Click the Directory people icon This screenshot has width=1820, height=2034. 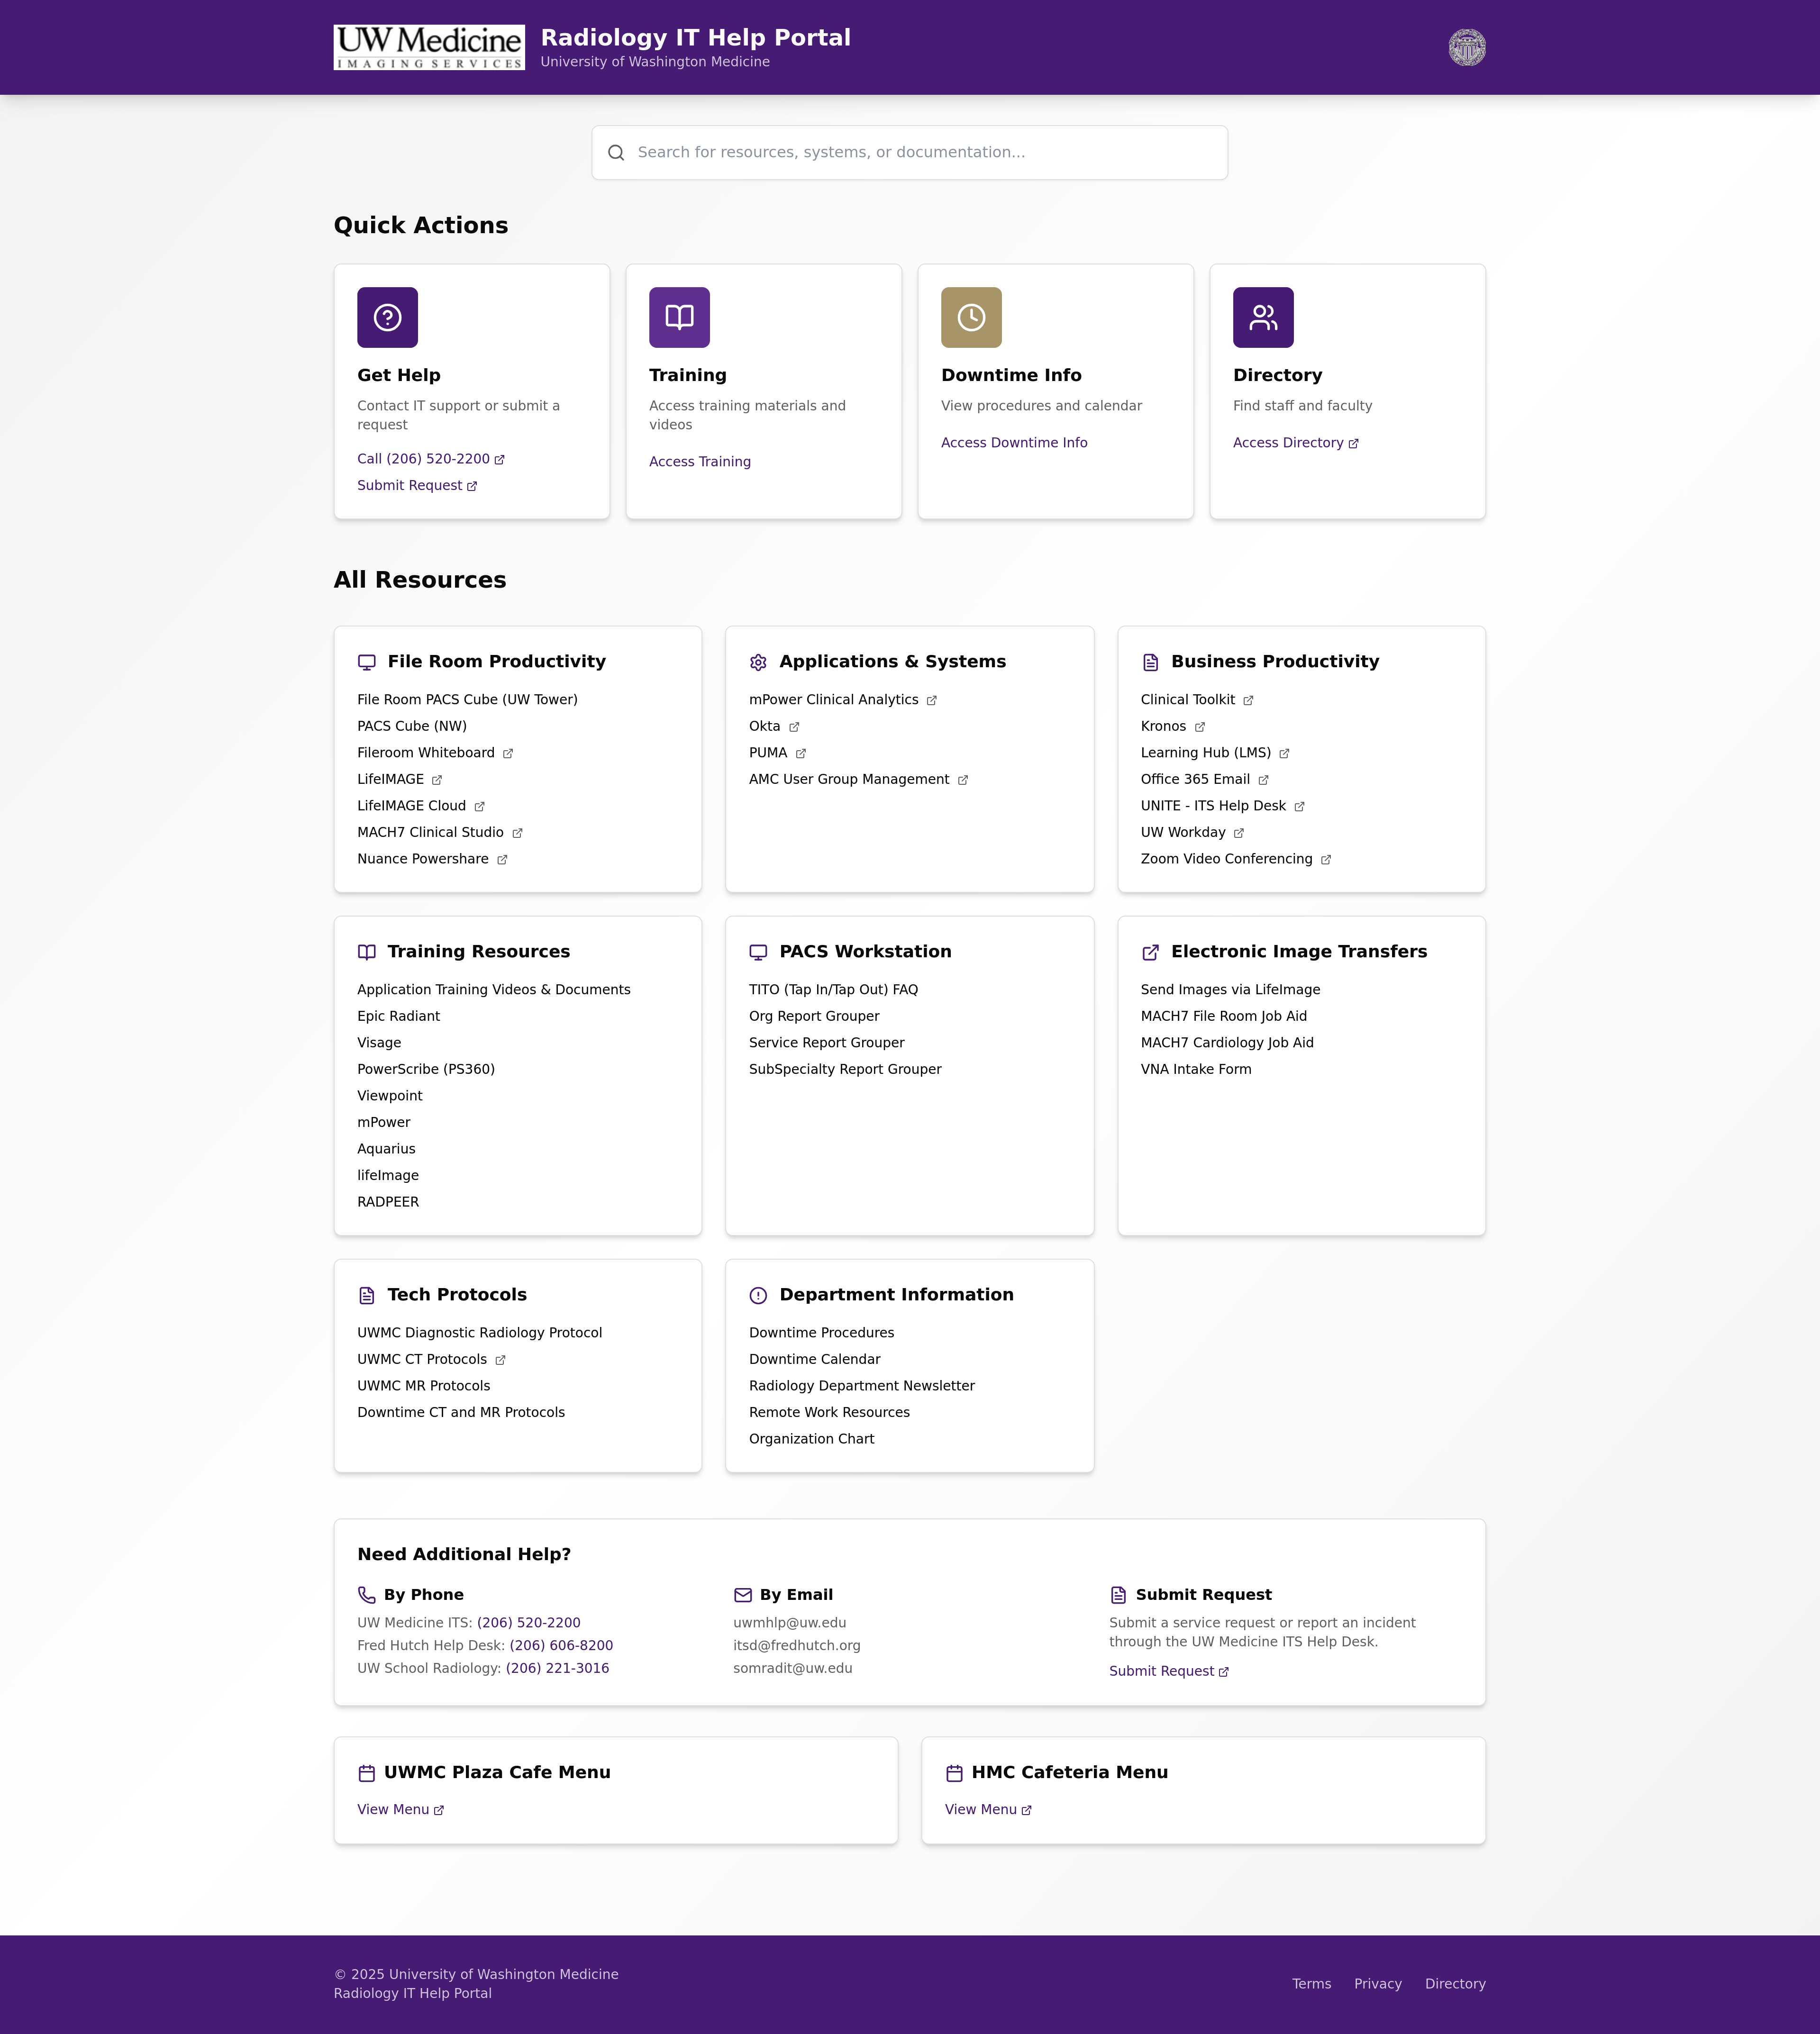(x=1263, y=317)
